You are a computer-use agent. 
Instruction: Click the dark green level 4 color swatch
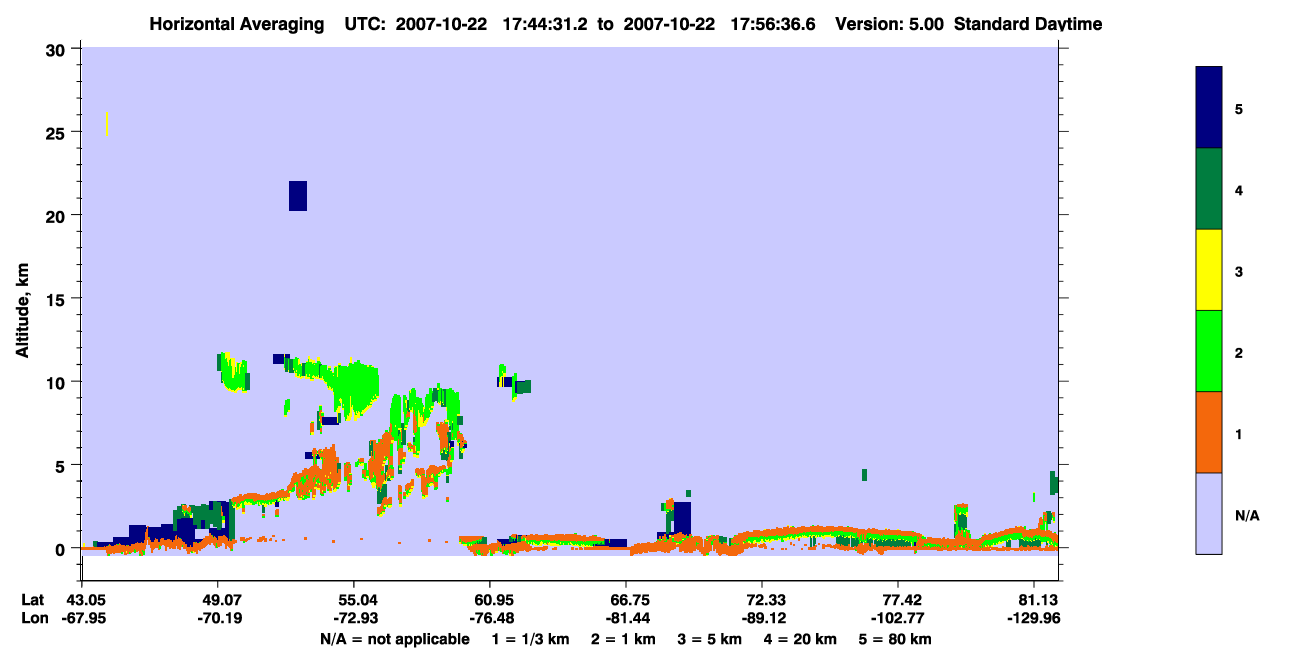pos(1209,189)
